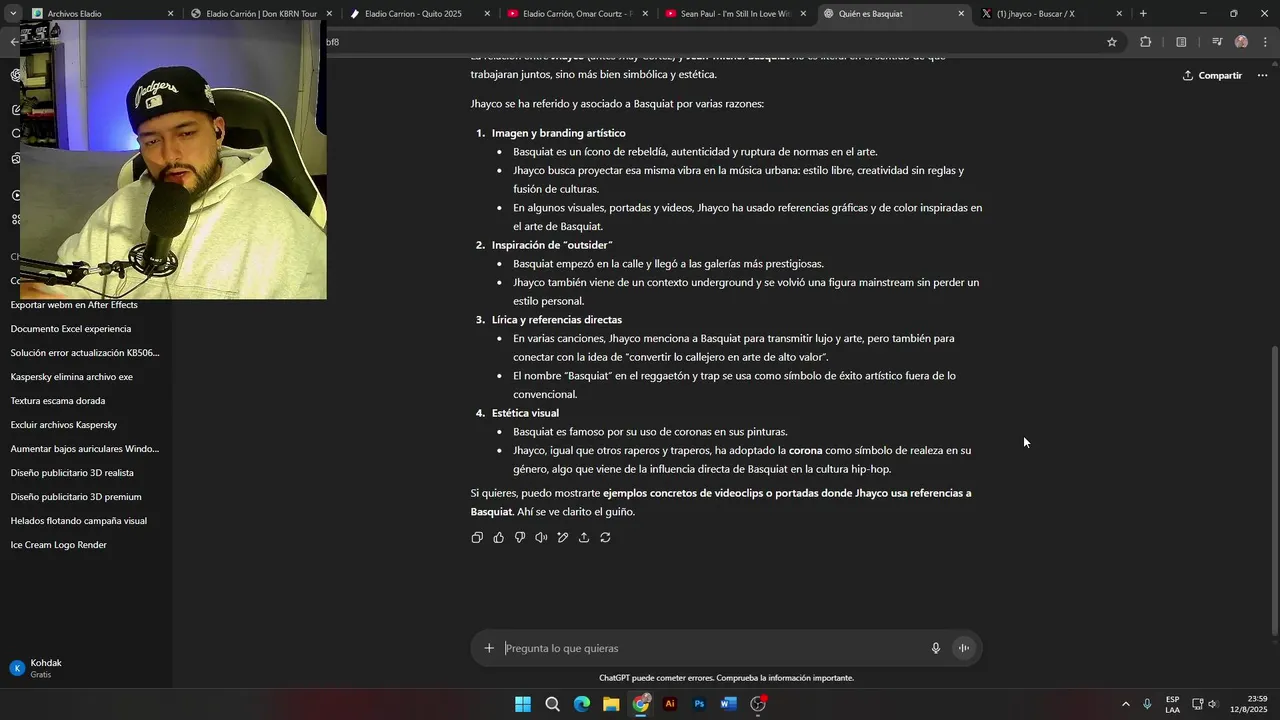
Task: Open OBS Studio from taskbar
Action: pos(758,704)
